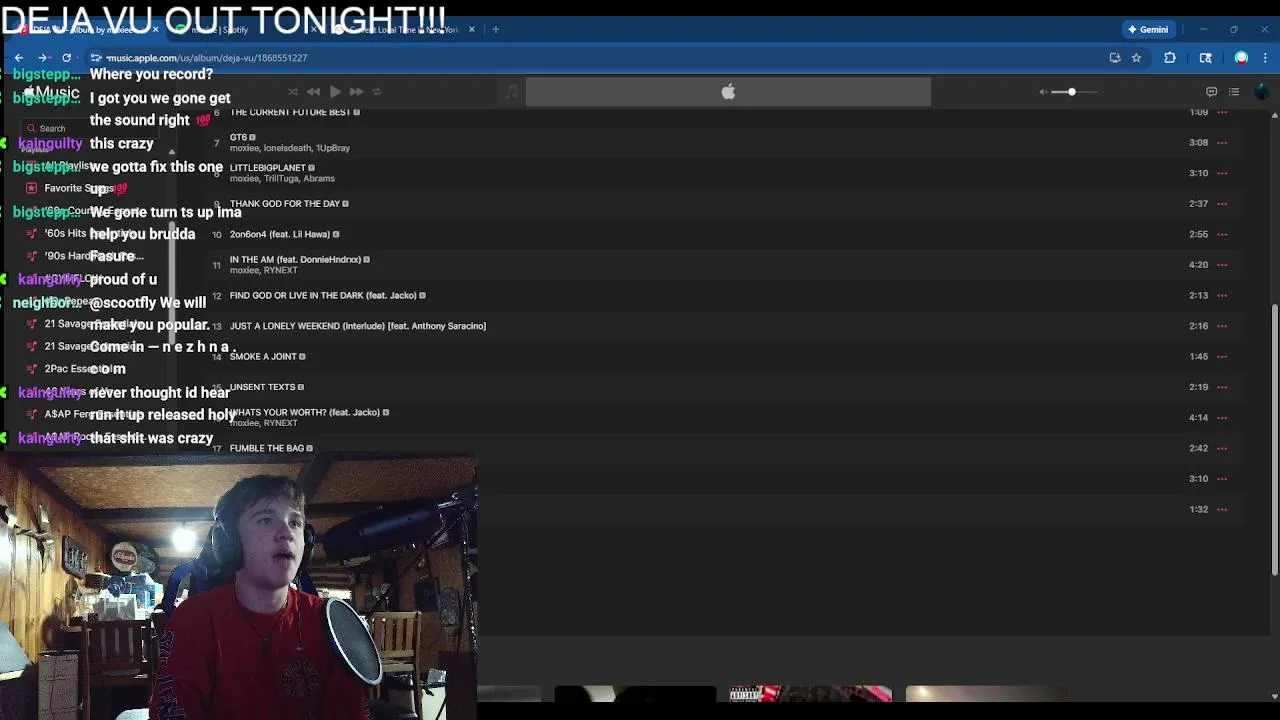Open the lyrics panel icon
The image size is (1280, 720).
(x=1211, y=92)
